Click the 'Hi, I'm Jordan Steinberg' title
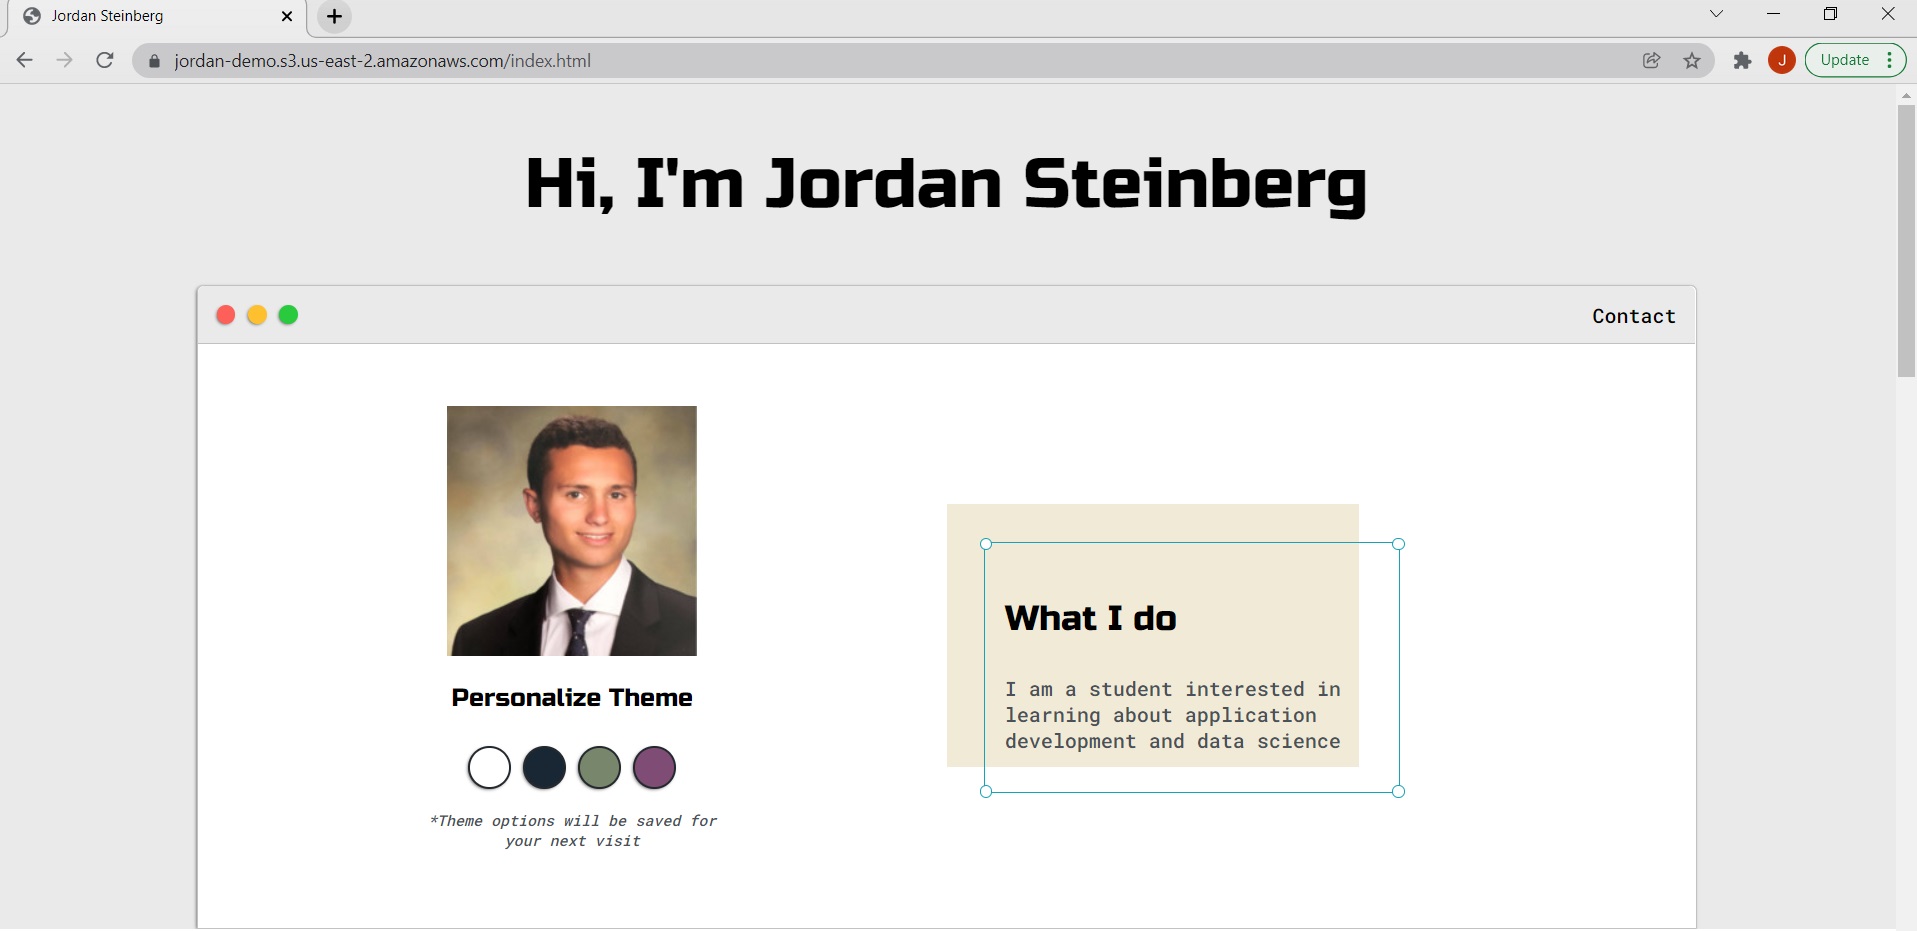This screenshot has height=931, width=1917. (946, 185)
